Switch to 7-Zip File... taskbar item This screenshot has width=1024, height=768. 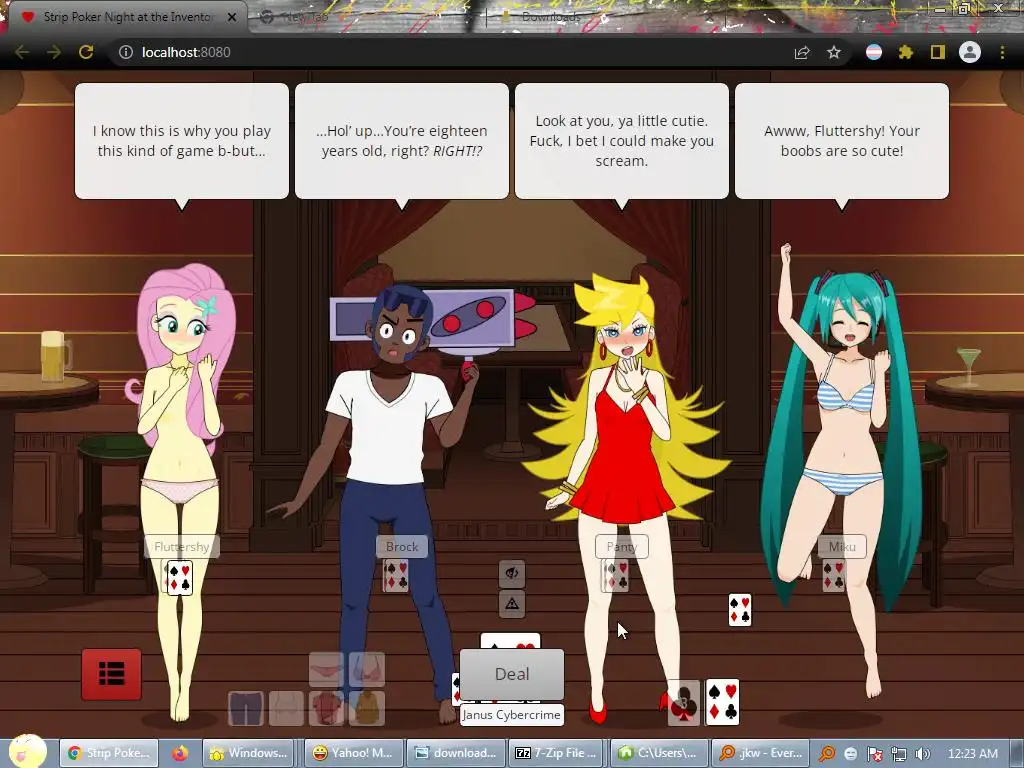pos(559,753)
